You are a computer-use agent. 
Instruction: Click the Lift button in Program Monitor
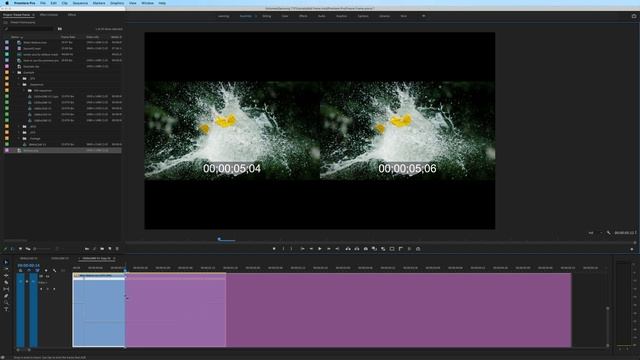[348, 249]
